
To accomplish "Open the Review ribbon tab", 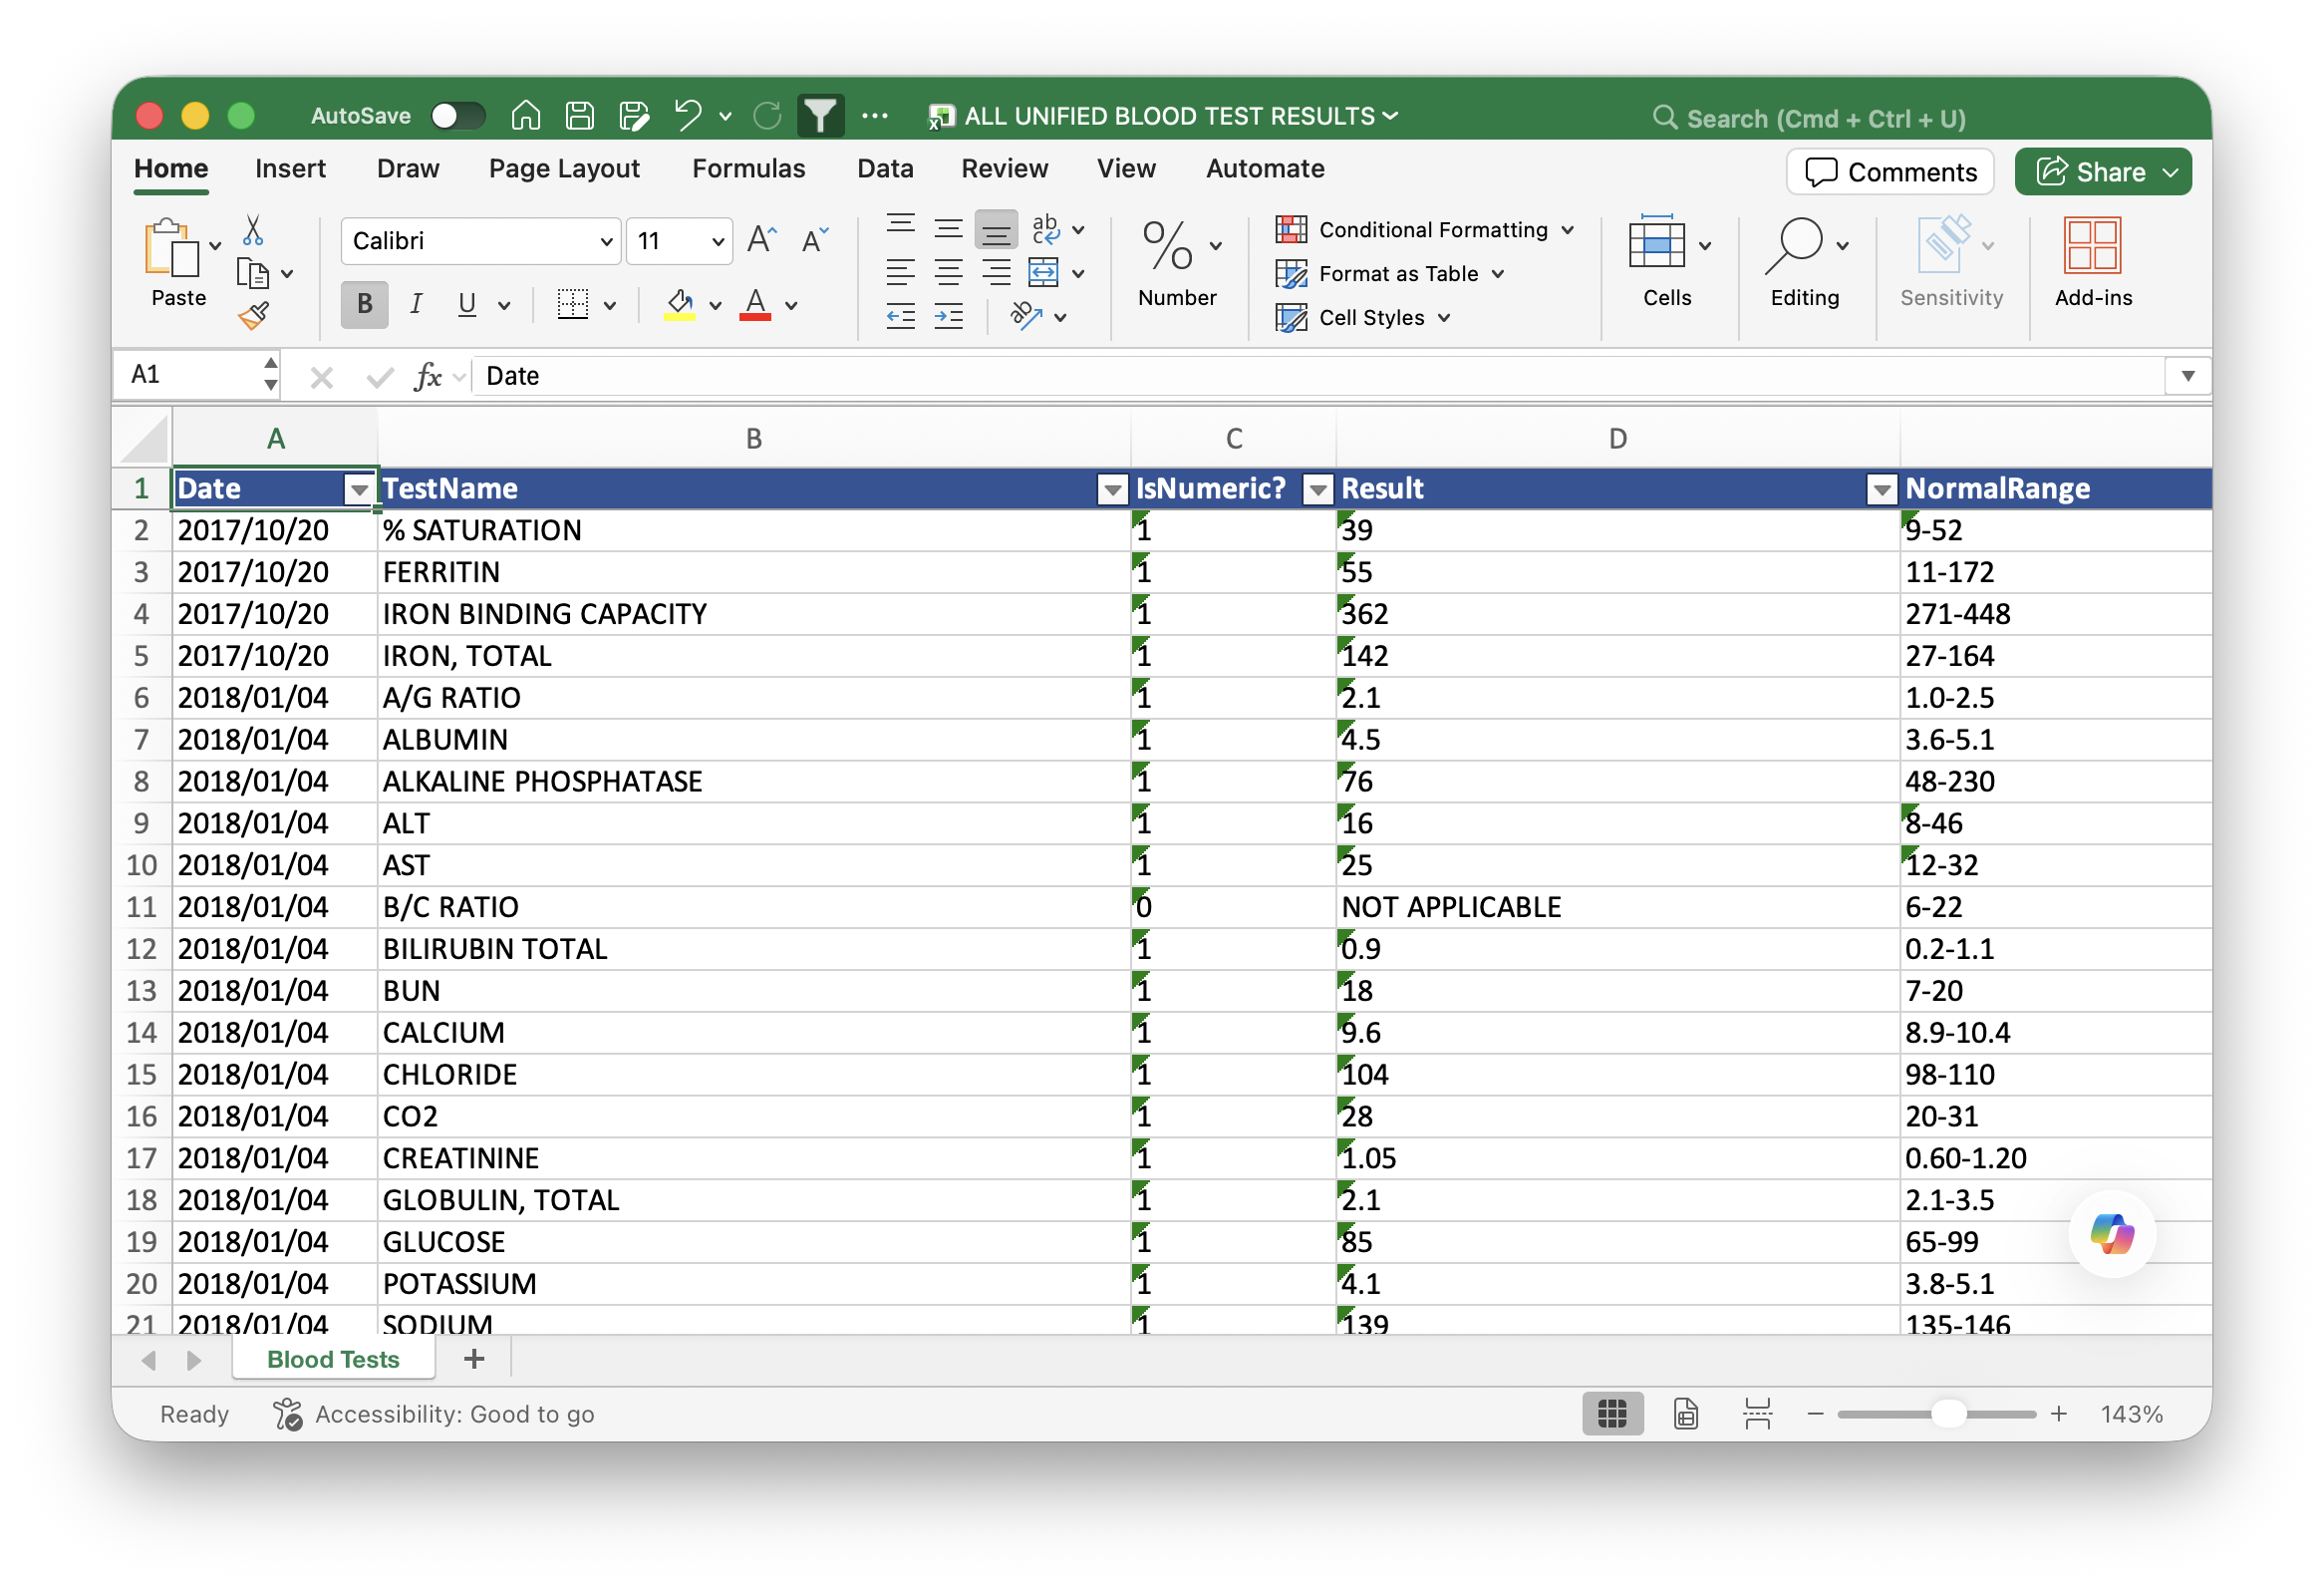I will pyautogui.click(x=1005, y=168).
